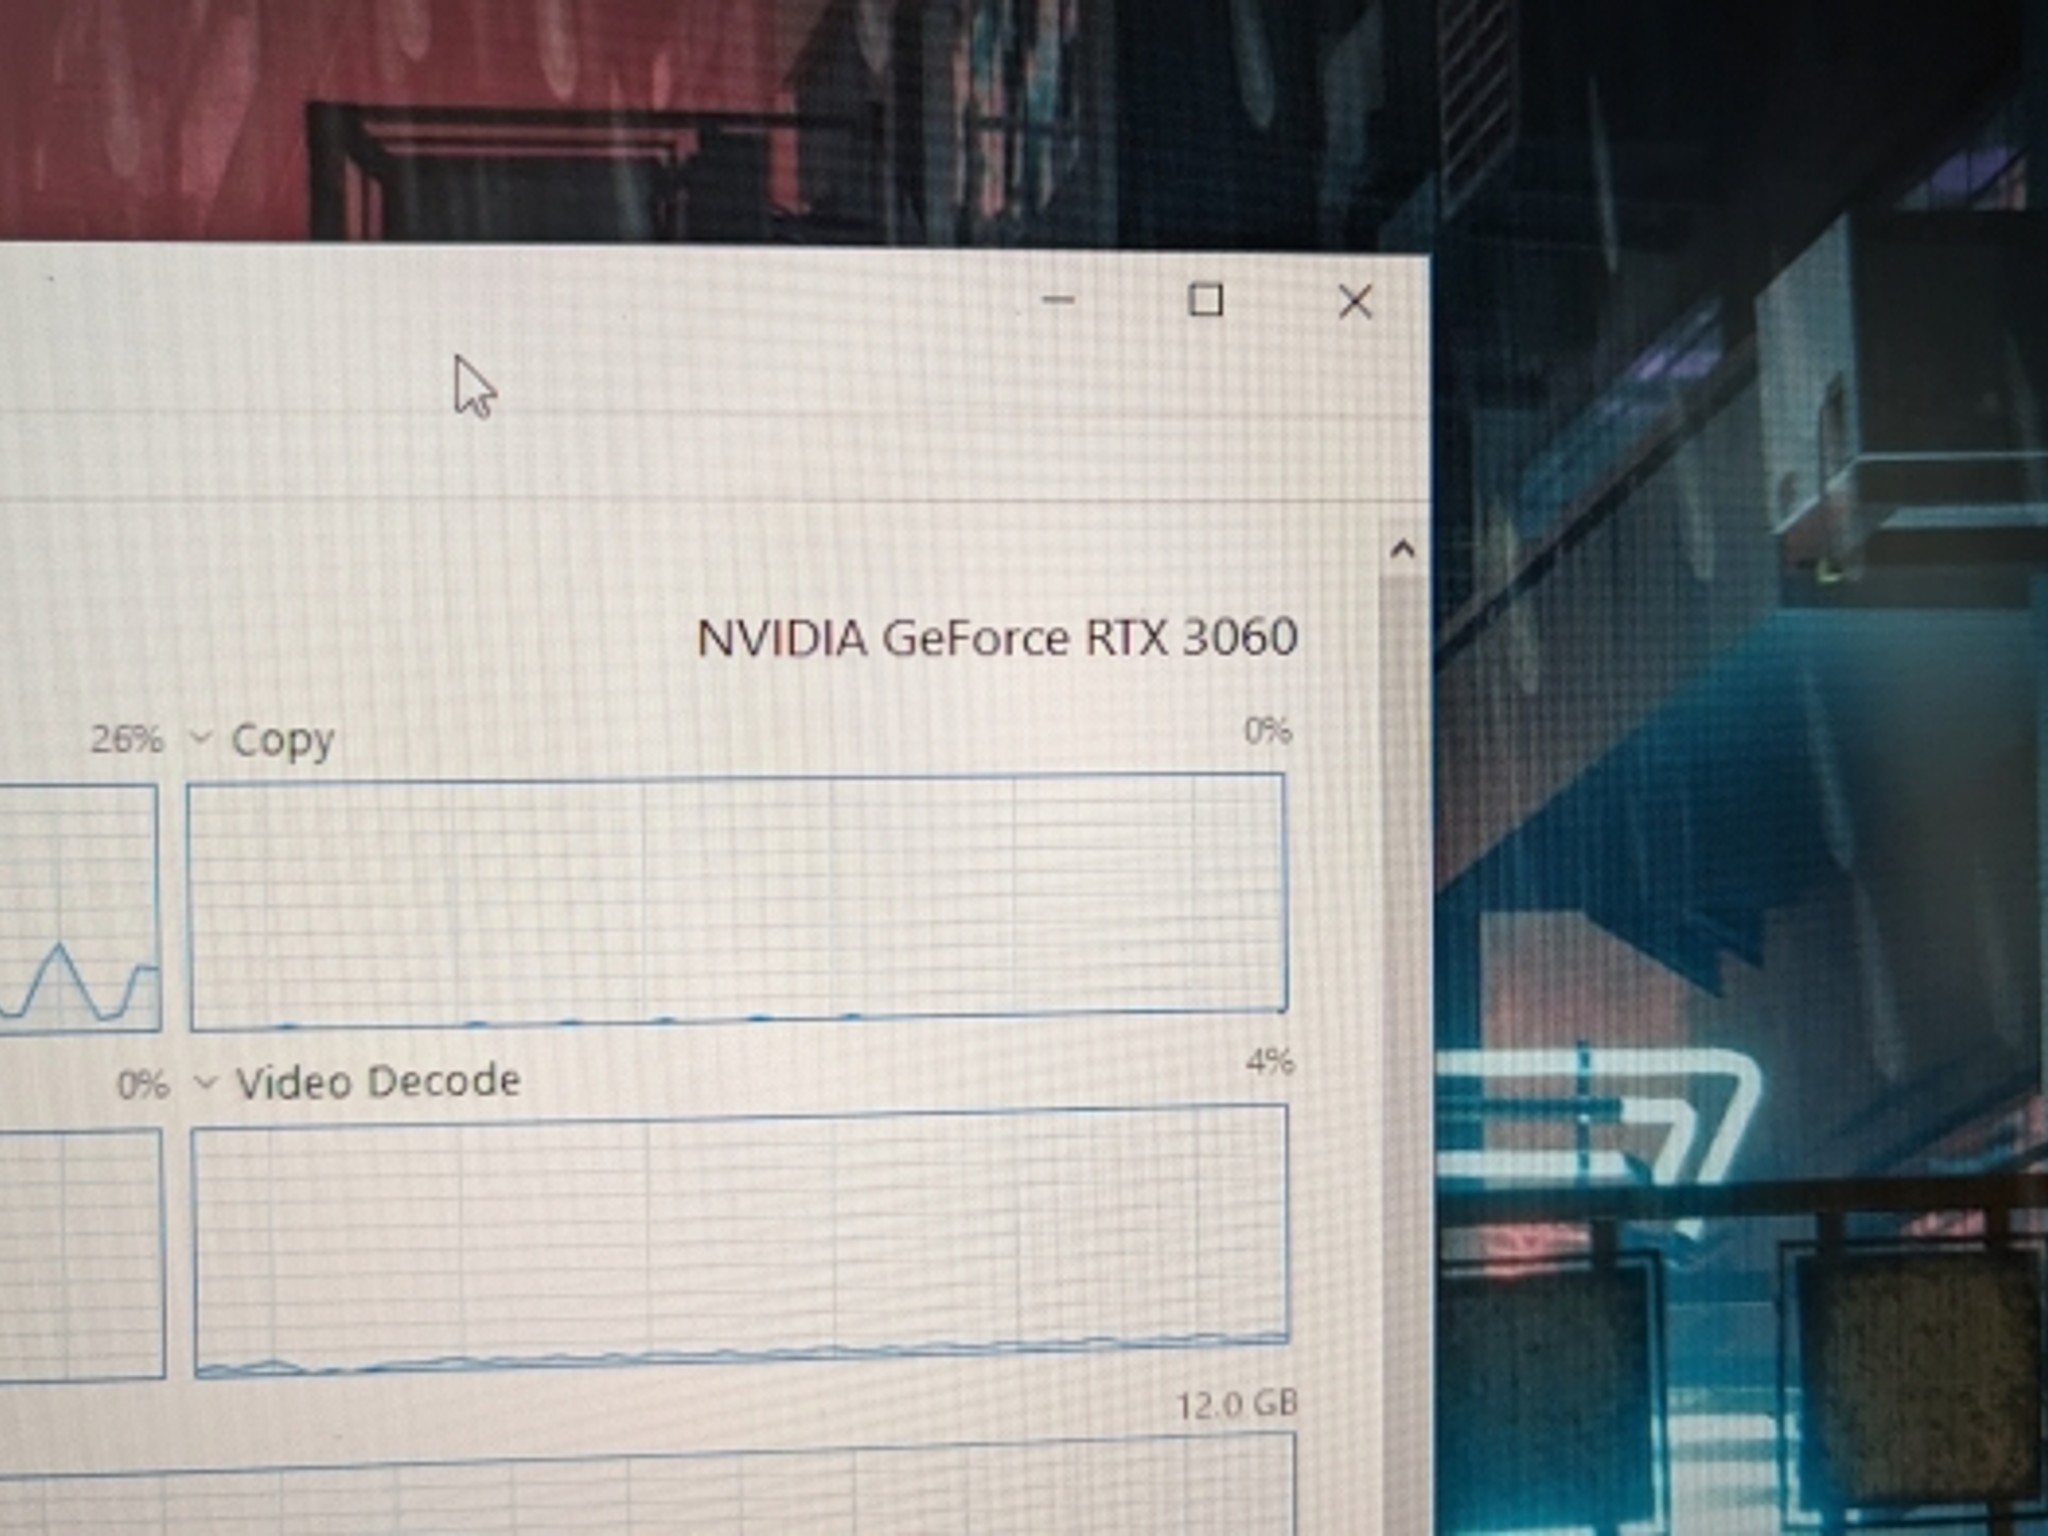Click the scrollbar up arrow
The image size is (2048, 1536).
pyautogui.click(x=1402, y=548)
